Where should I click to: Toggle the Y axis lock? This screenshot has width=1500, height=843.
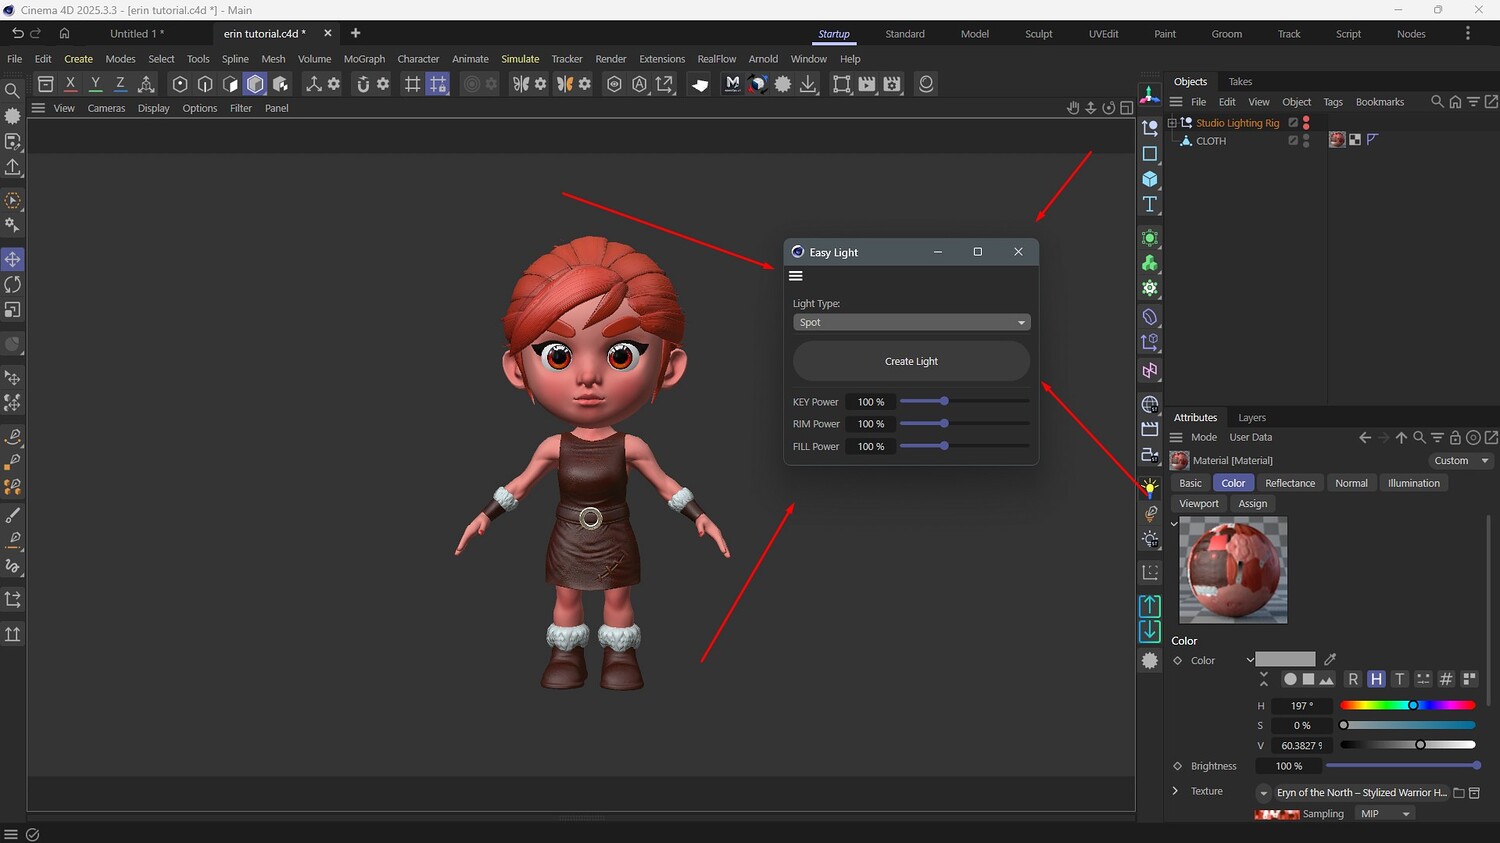coord(95,84)
